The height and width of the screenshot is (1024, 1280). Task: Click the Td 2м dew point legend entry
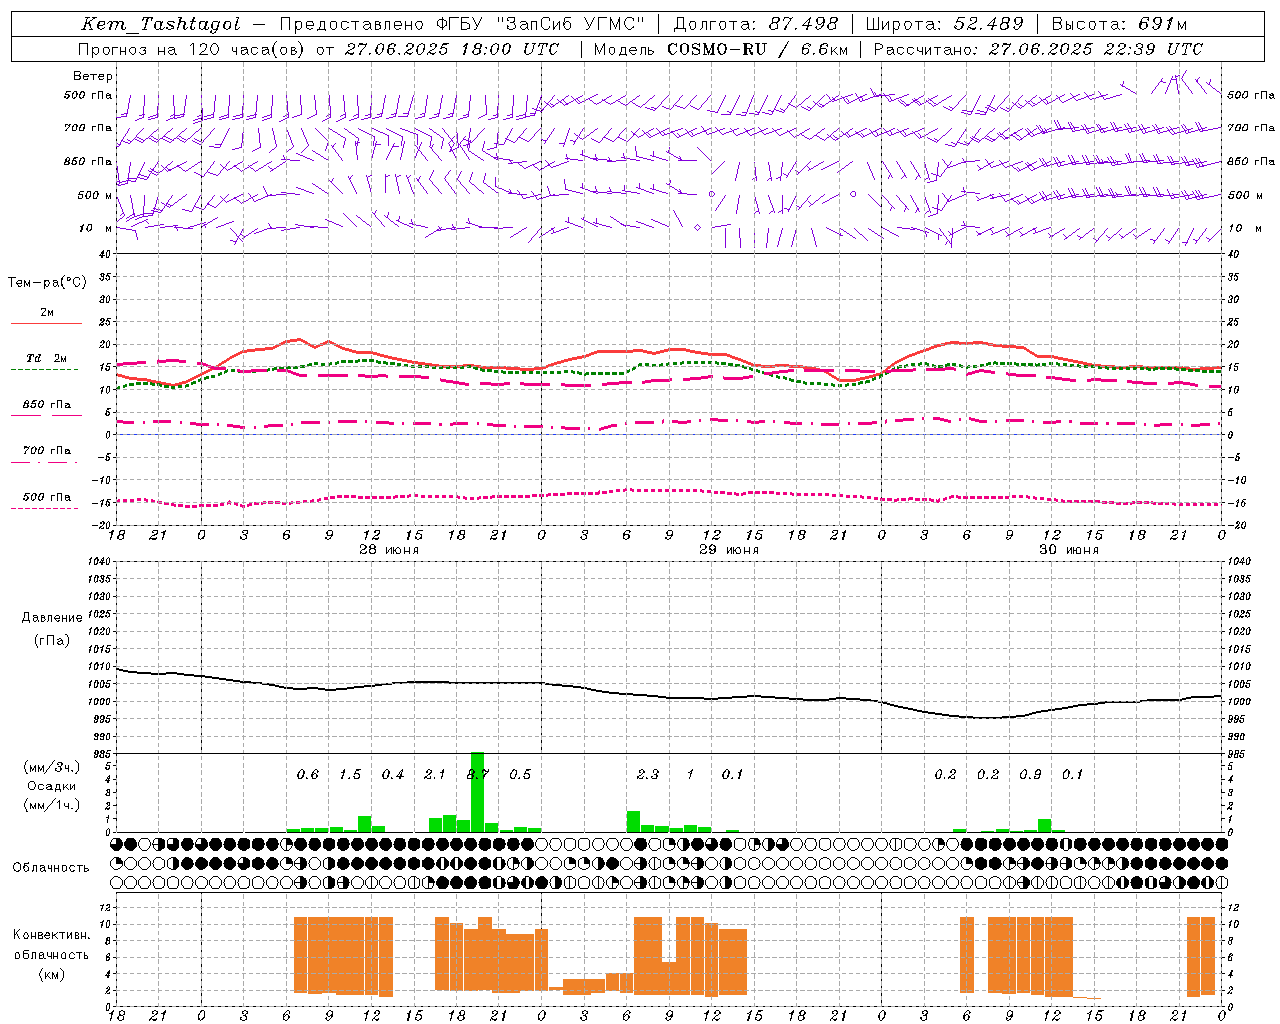pos(47,358)
